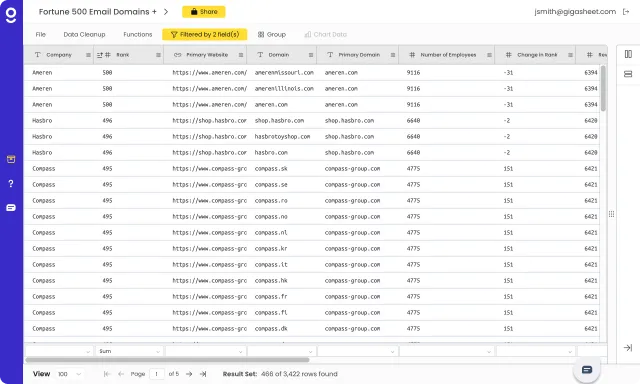Viewport: 640px width, 384px height.
Task: Sort by the Company column header
Action: point(59,55)
